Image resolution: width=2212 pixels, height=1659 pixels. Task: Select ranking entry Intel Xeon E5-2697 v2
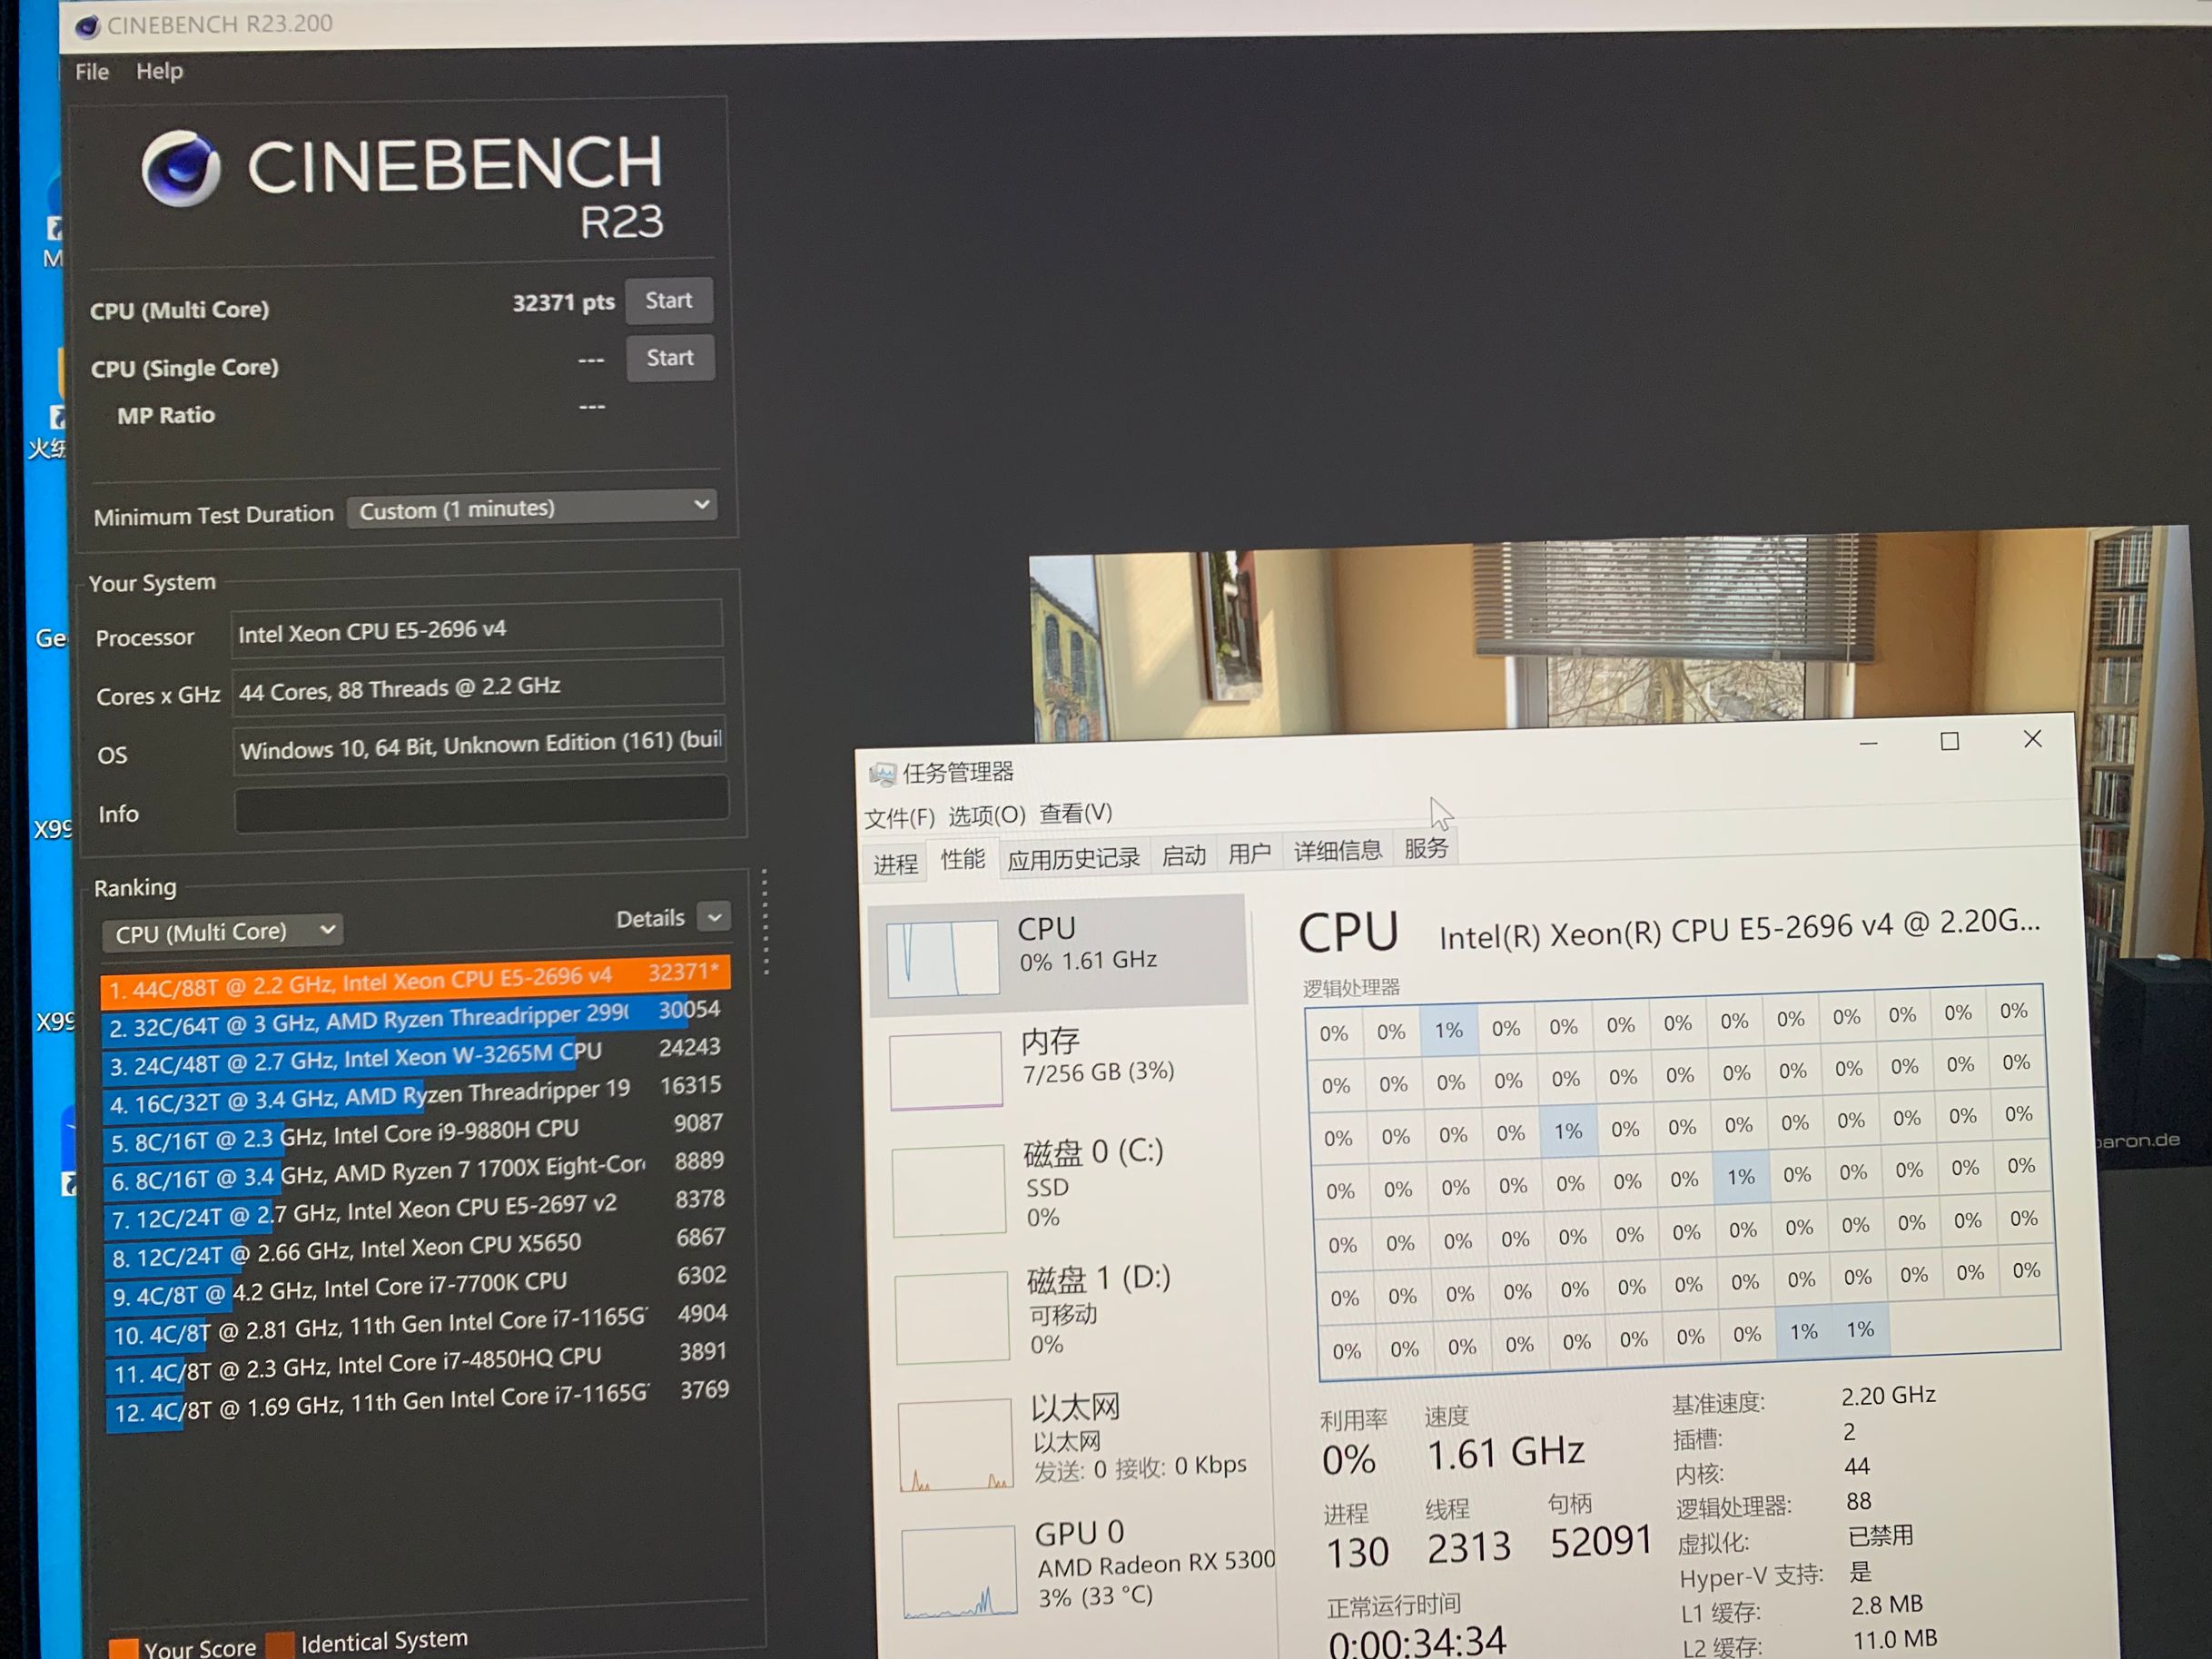tap(419, 1210)
